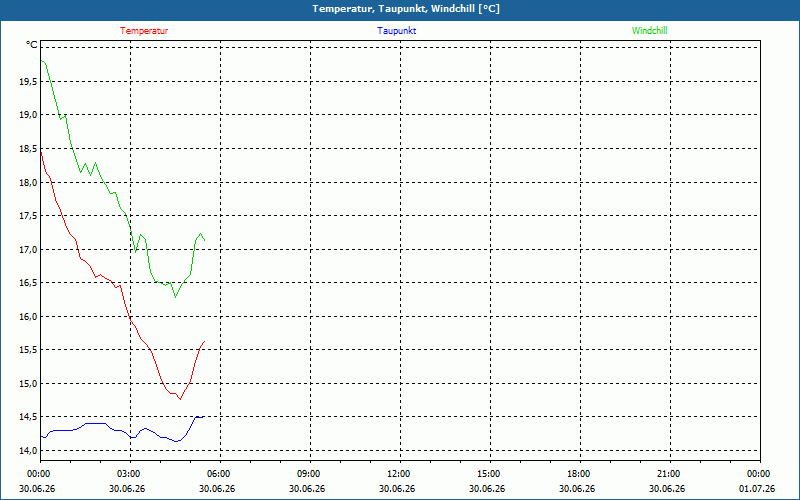Click the 18,0 y-axis value

click(x=29, y=182)
